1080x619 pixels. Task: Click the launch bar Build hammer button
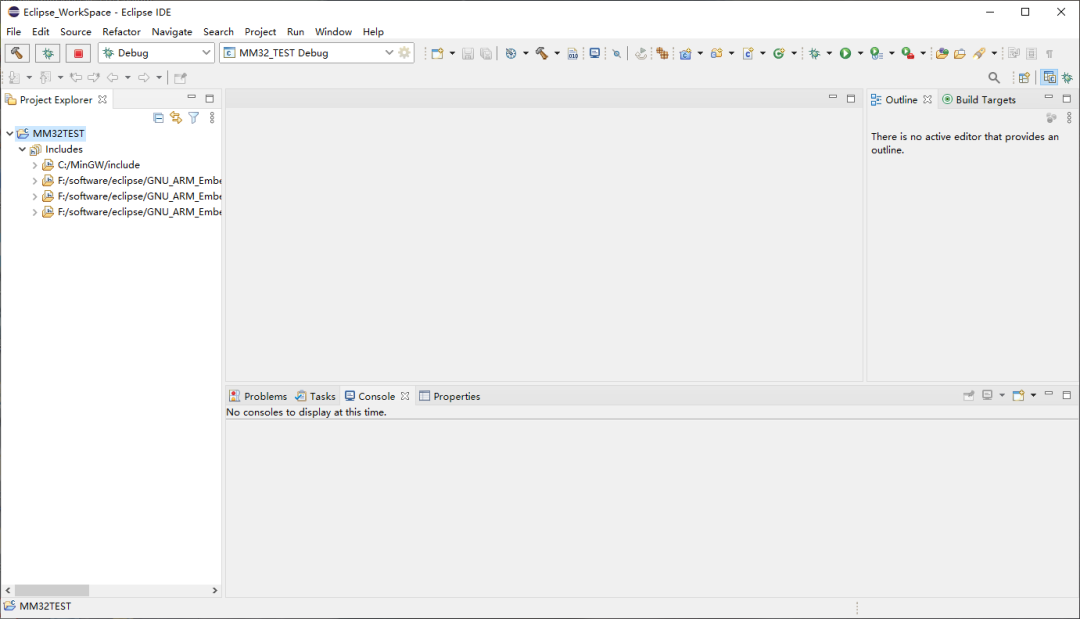coord(17,53)
